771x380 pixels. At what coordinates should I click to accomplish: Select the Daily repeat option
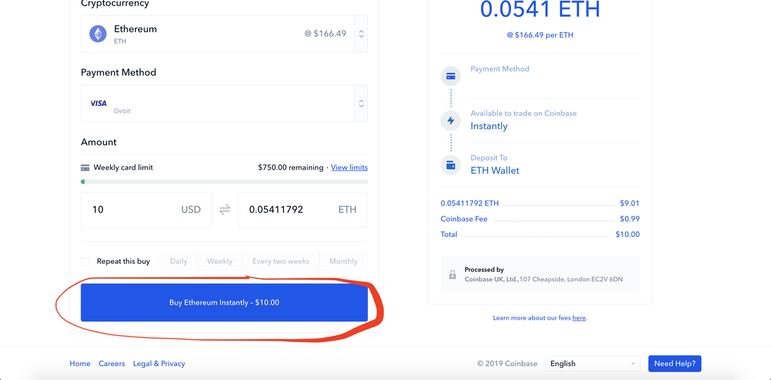click(x=178, y=262)
